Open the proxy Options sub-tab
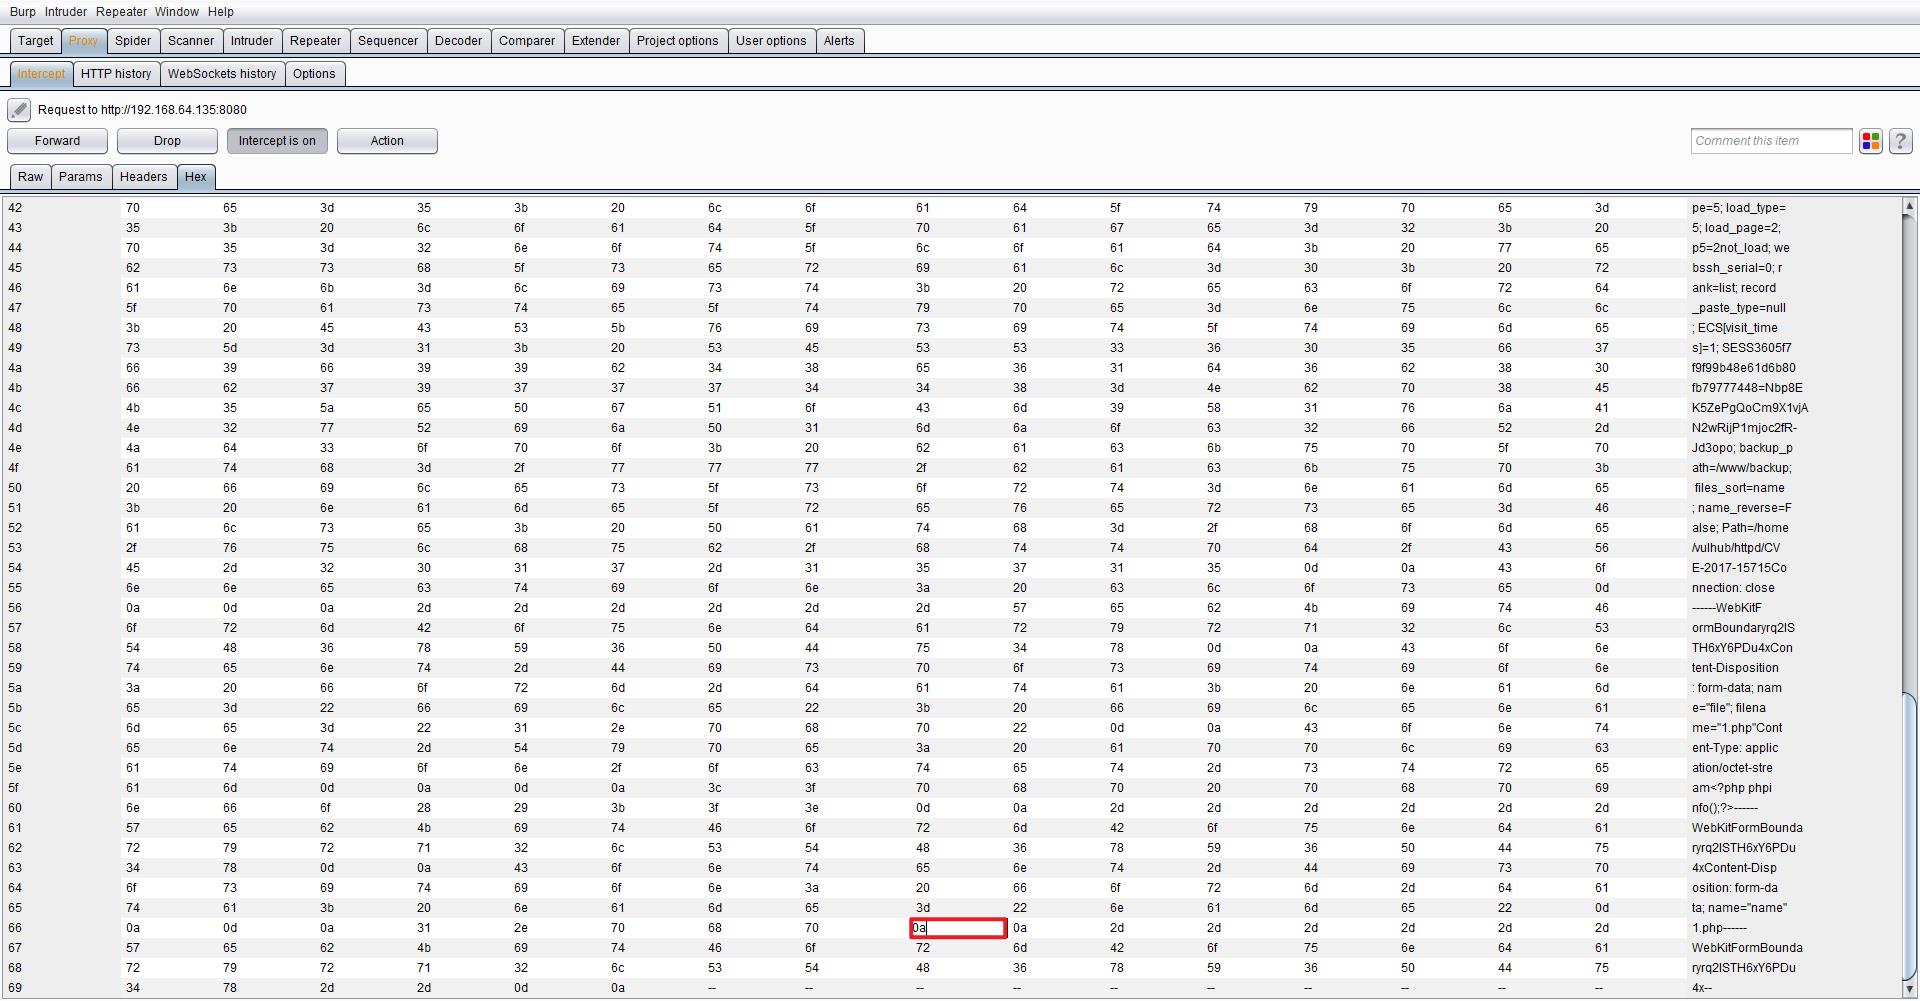The image size is (1920, 1001). tap(314, 74)
